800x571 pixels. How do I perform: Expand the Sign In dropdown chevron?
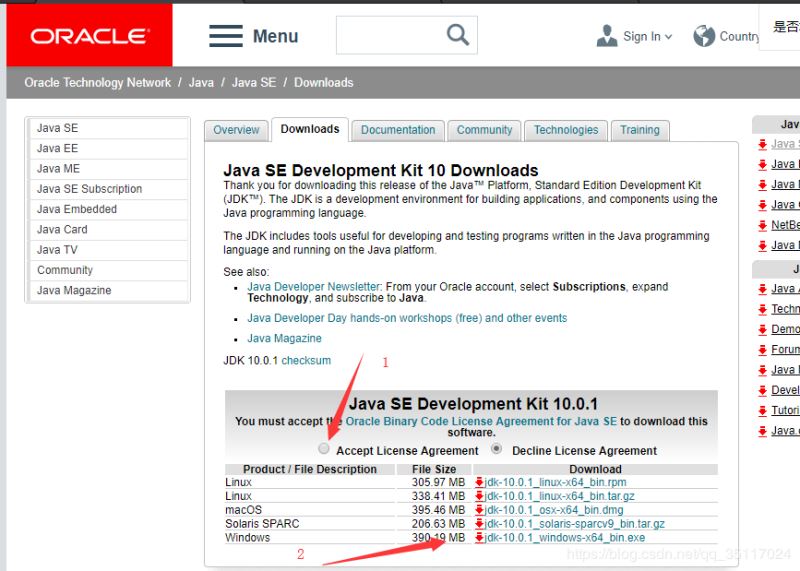pyautogui.click(x=668, y=37)
